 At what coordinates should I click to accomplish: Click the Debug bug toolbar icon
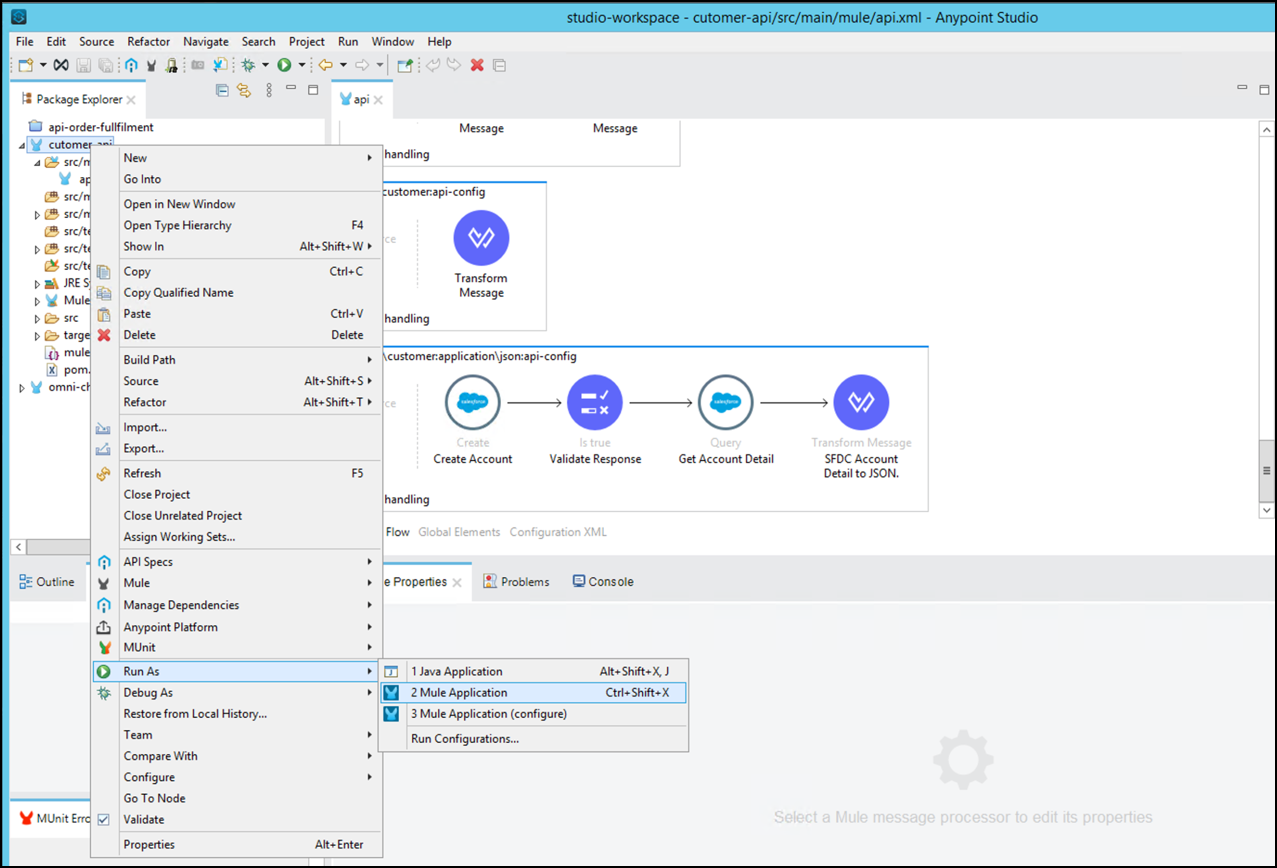pyautogui.click(x=248, y=65)
